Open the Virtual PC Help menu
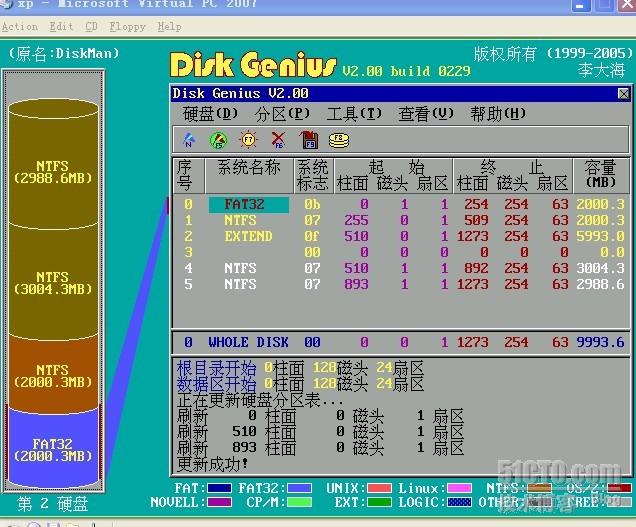 pos(169,27)
